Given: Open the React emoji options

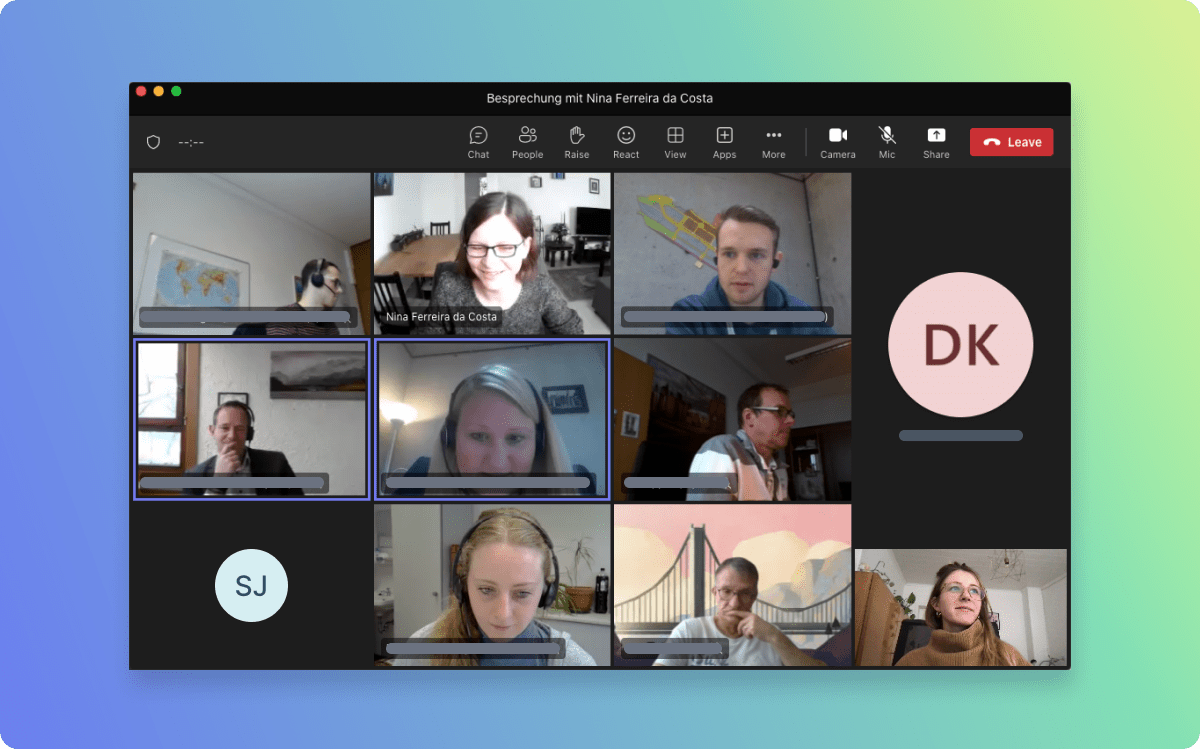Looking at the screenshot, I should [x=626, y=142].
